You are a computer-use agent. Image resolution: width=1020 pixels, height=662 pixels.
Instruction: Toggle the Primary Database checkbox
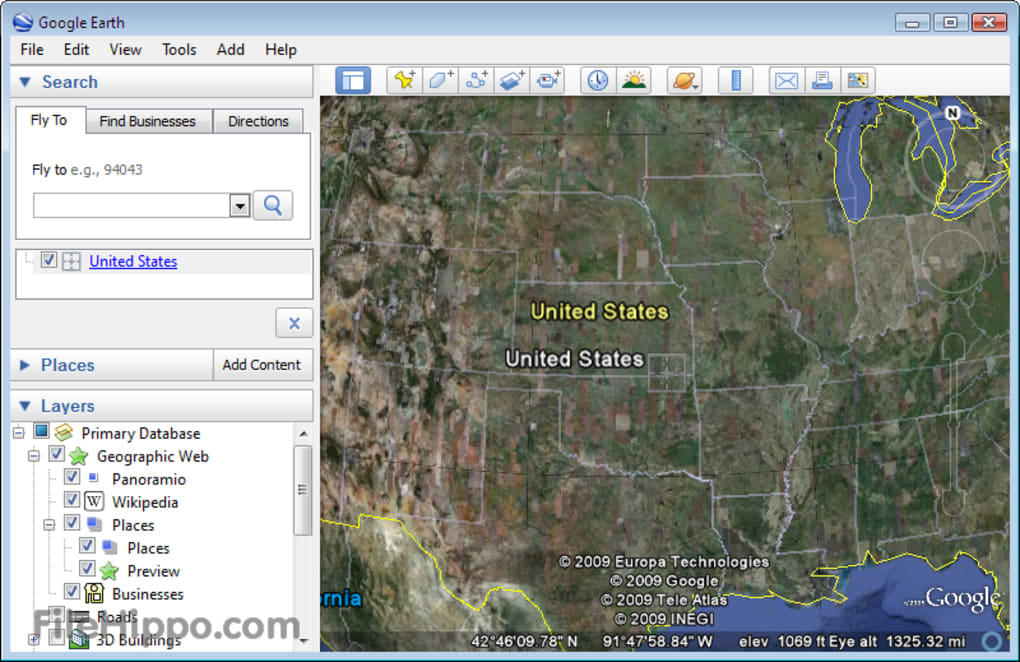pyautogui.click(x=41, y=430)
